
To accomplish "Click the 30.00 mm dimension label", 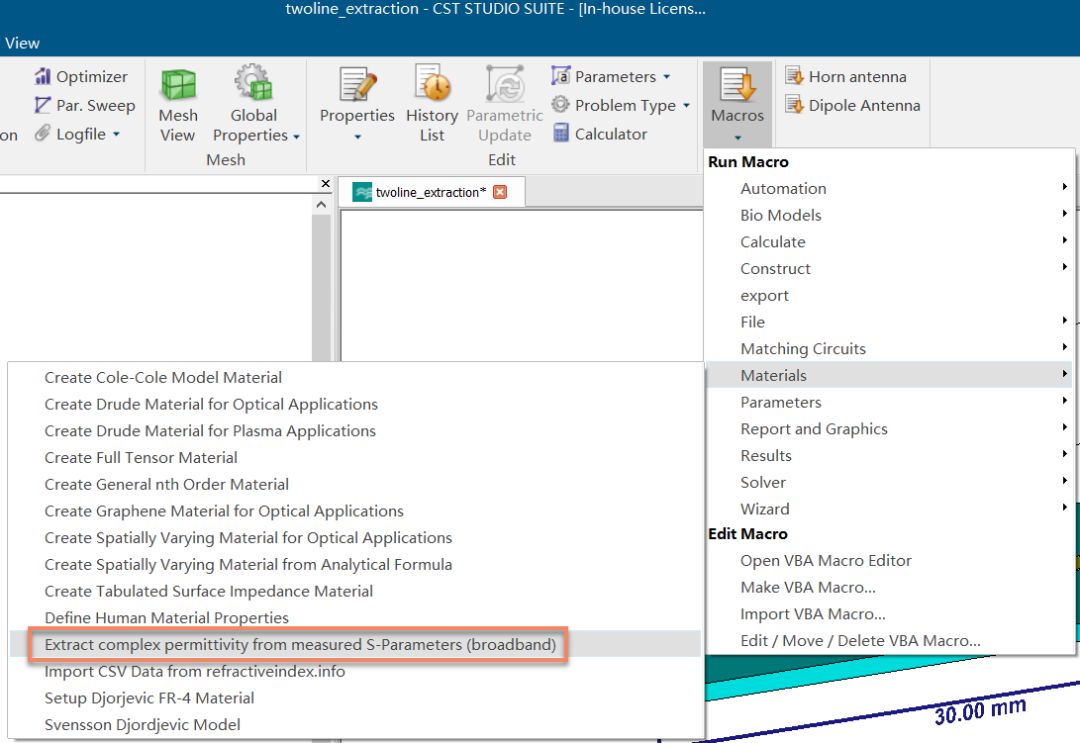I will point(980,710).
